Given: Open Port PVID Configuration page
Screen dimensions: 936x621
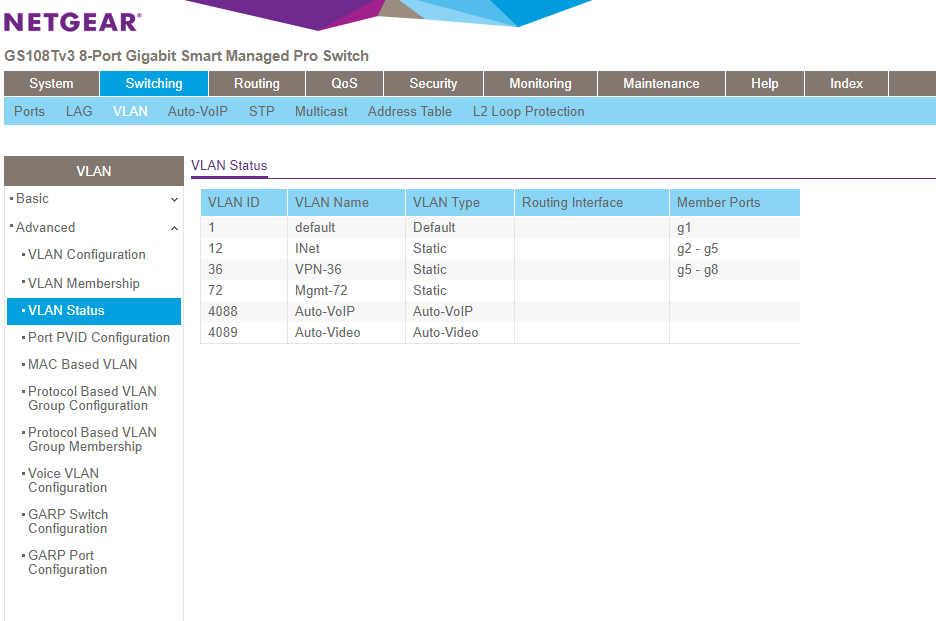Looking at the screenshot, I should (99, 337).
